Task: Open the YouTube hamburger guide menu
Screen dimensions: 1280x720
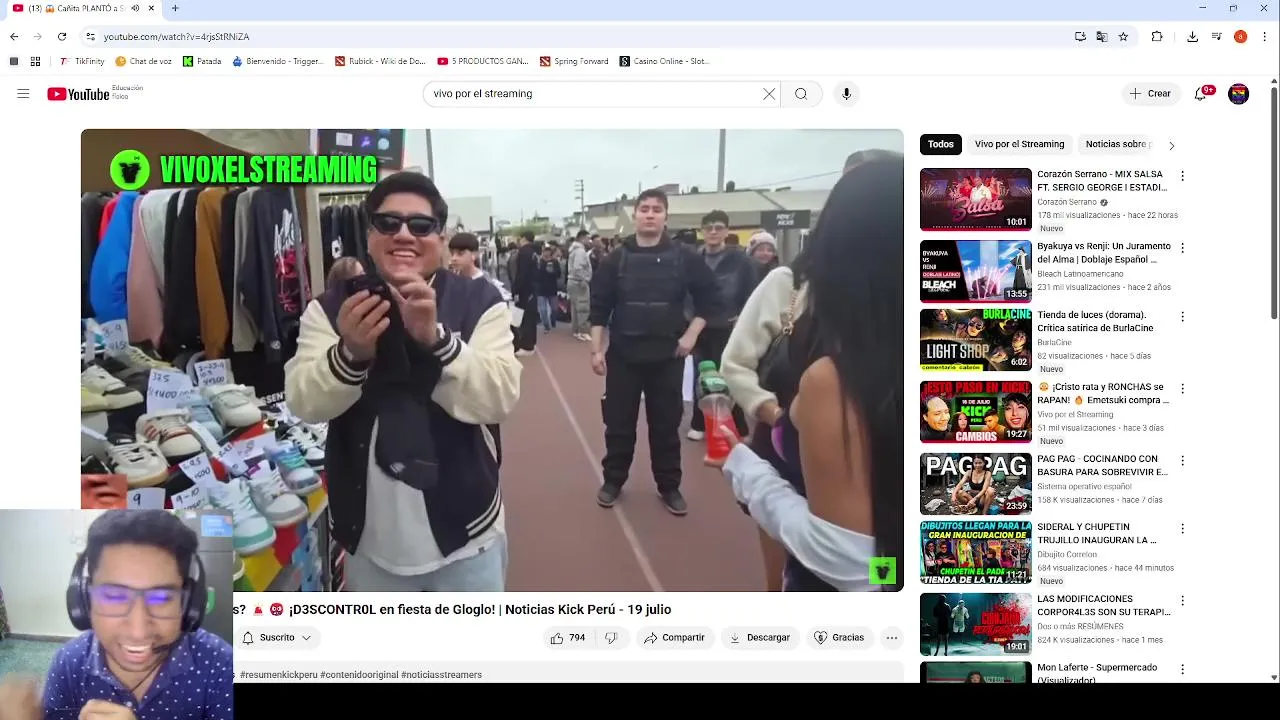Action: pyautogui.click(x=23, y=94)
